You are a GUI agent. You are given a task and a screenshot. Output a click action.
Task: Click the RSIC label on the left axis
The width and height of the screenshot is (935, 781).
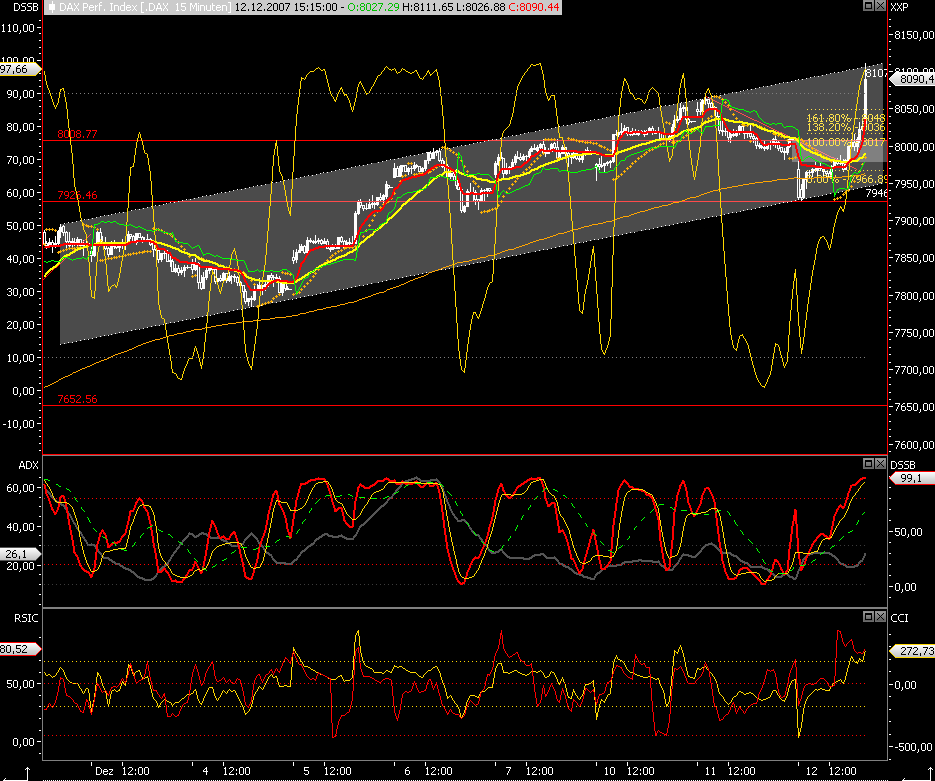(26, 618)
